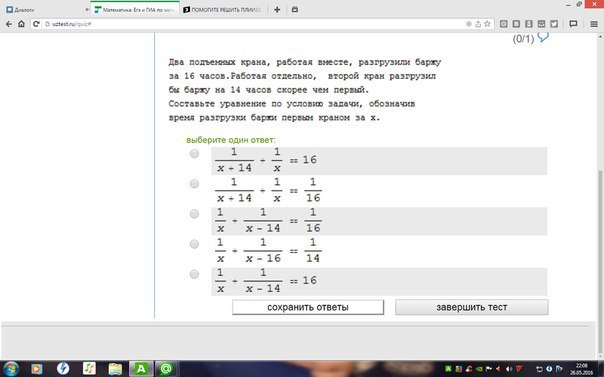Open the browser home page icon
This screenshot has height=377, width=604.
coord(21,24)
